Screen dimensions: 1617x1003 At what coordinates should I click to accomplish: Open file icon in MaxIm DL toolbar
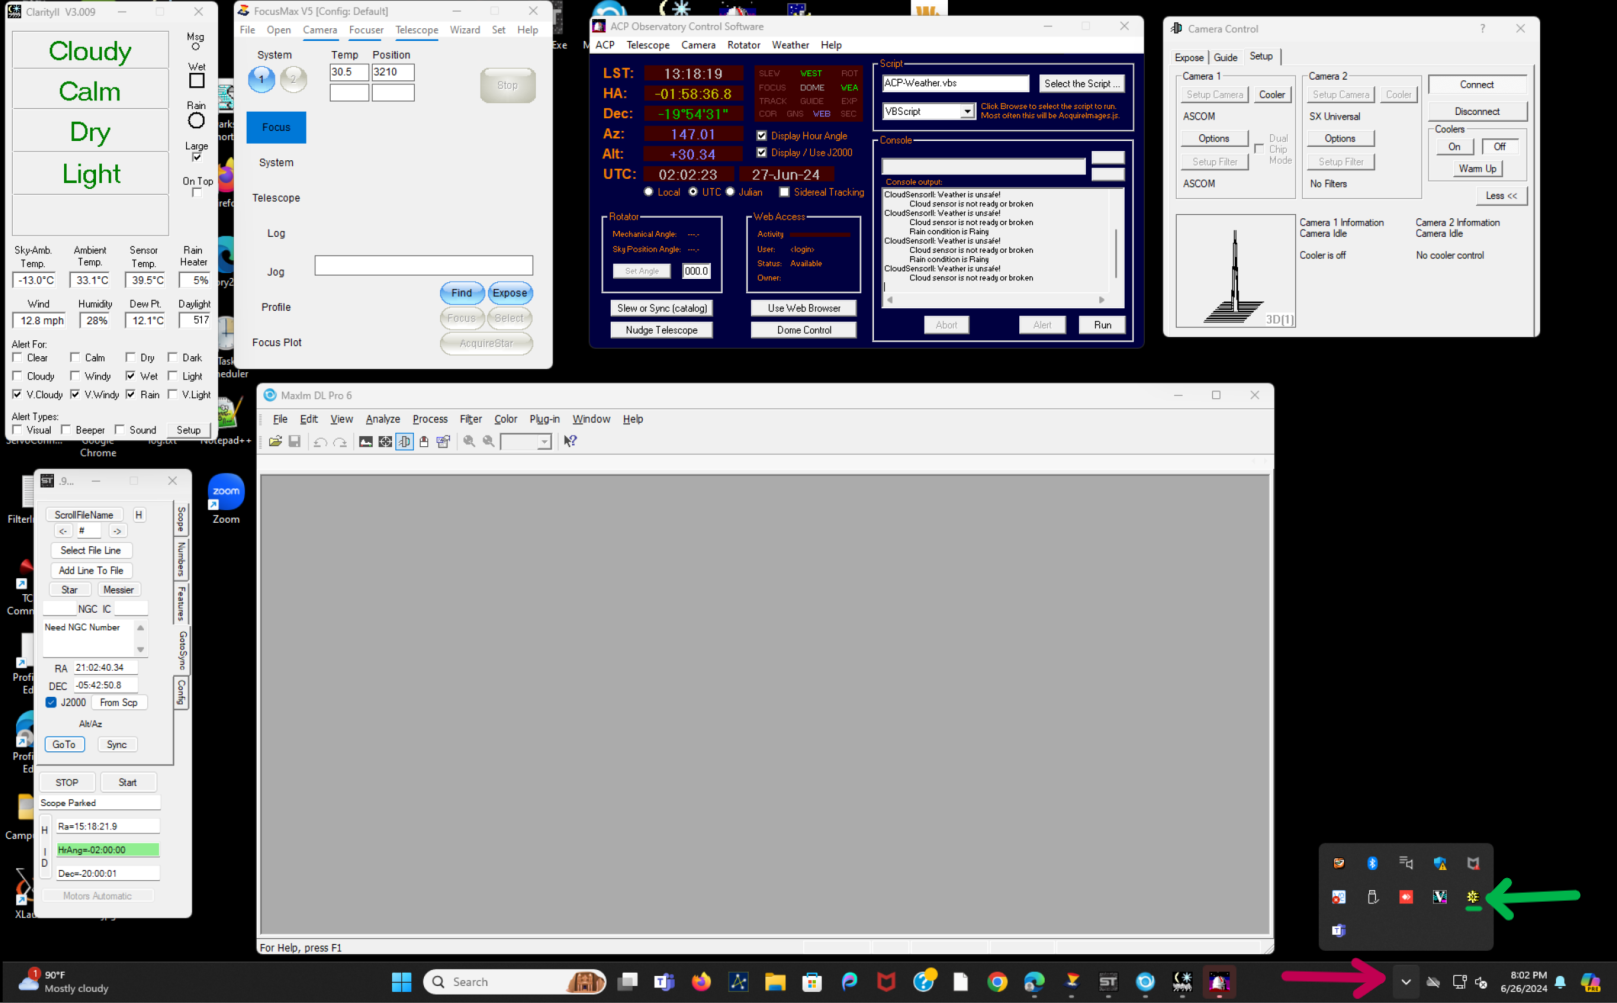point(275,441)
